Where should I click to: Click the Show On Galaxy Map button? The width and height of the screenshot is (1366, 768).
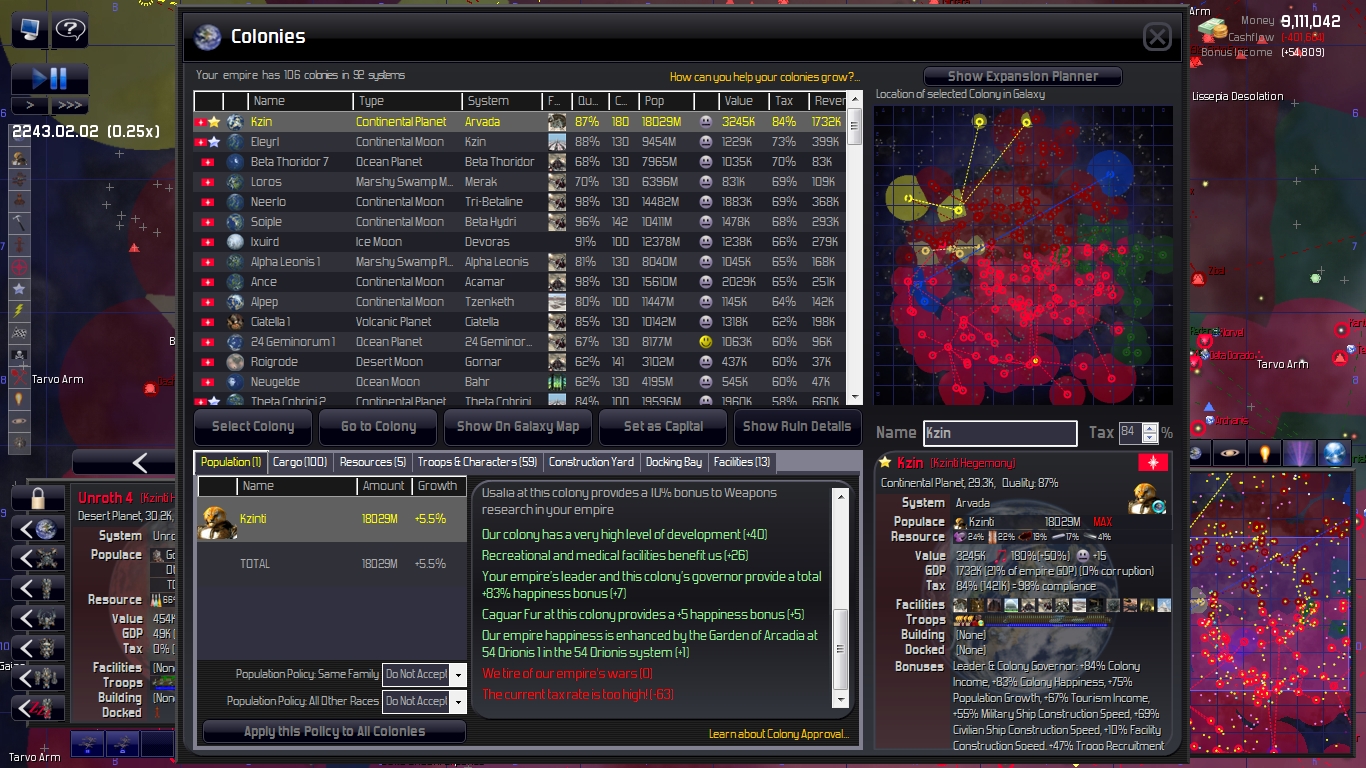(x=518, y=426)
